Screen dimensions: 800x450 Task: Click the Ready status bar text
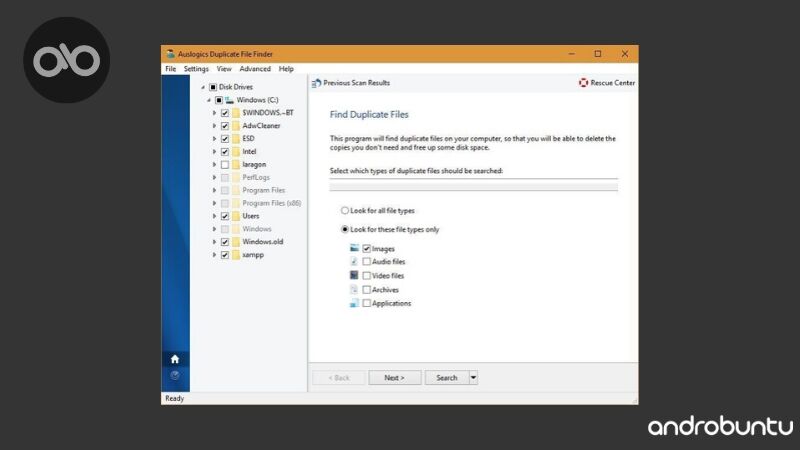point(174,398)
